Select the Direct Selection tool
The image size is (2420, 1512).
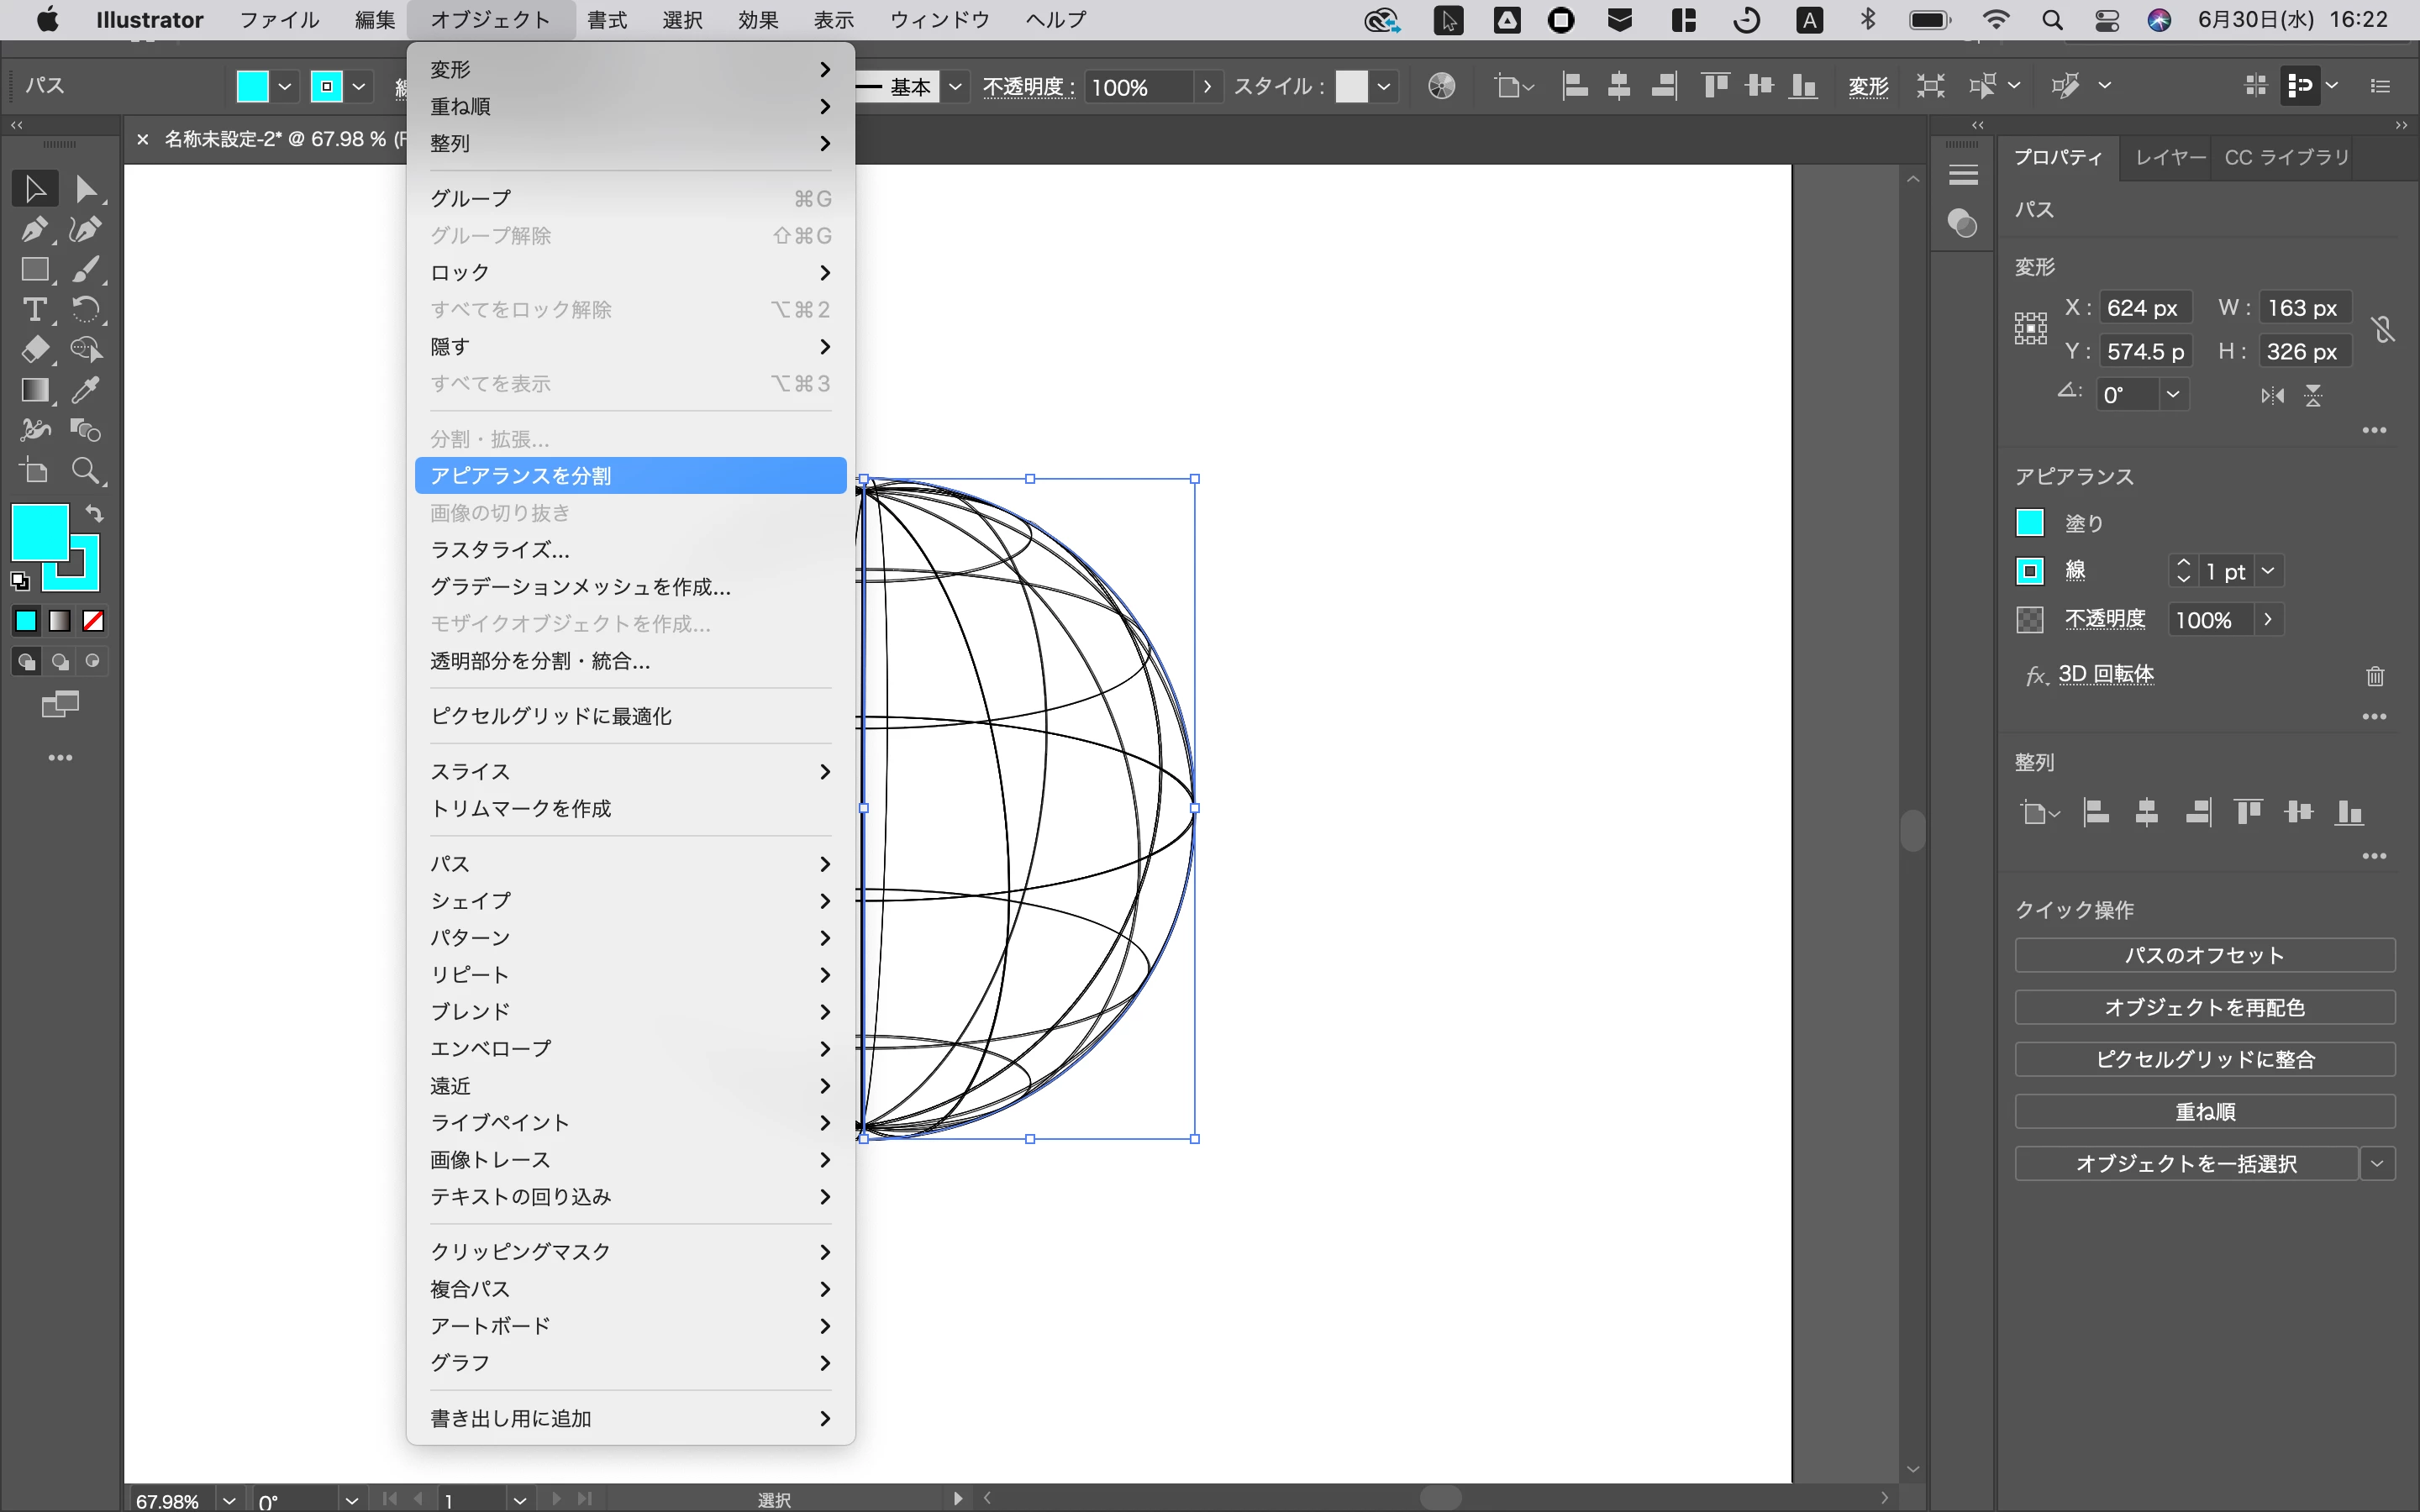click(x=86, y=189)
